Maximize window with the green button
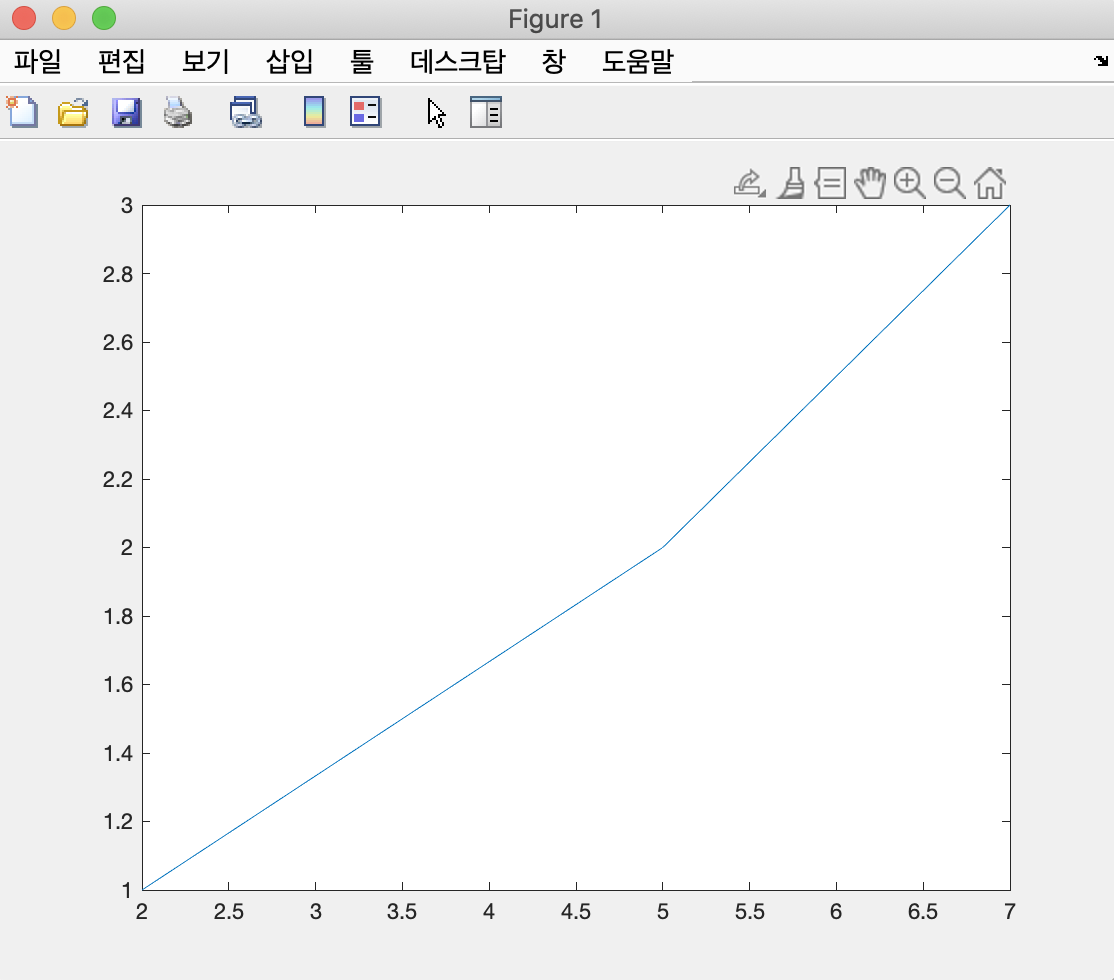The image size is (1114, 980). tap(104, 18)
